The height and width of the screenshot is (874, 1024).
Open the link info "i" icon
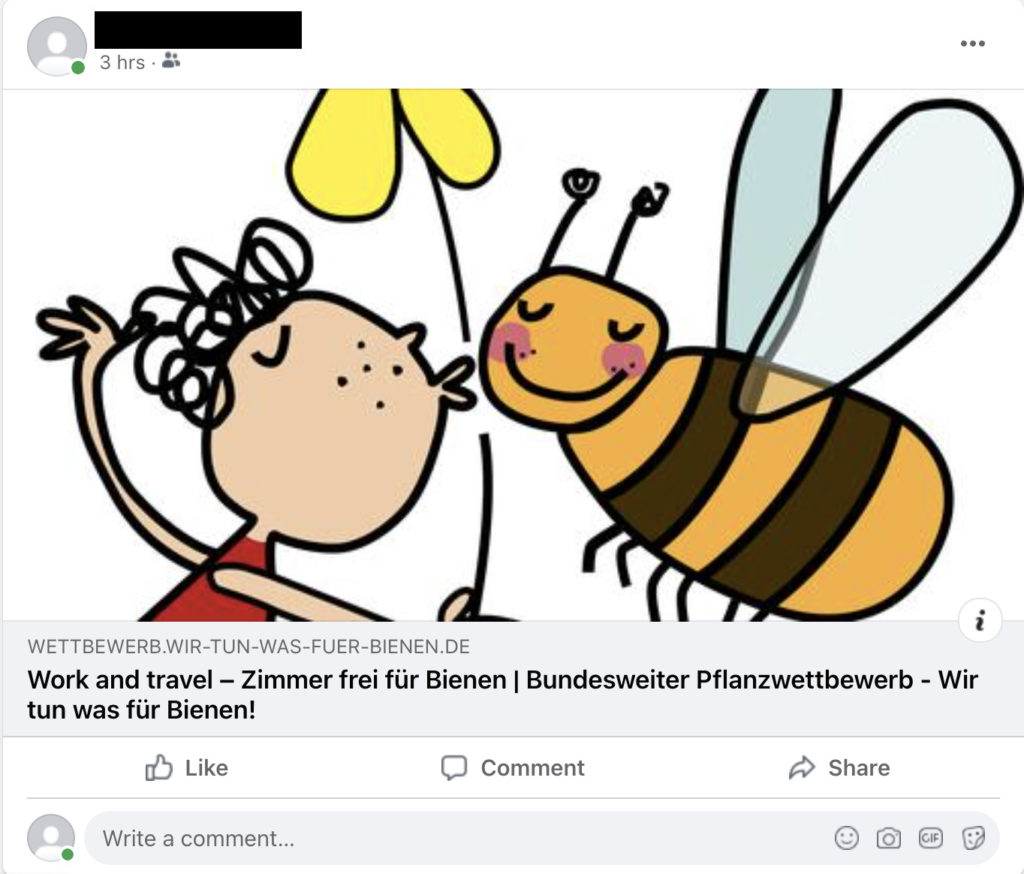[980, 620]
